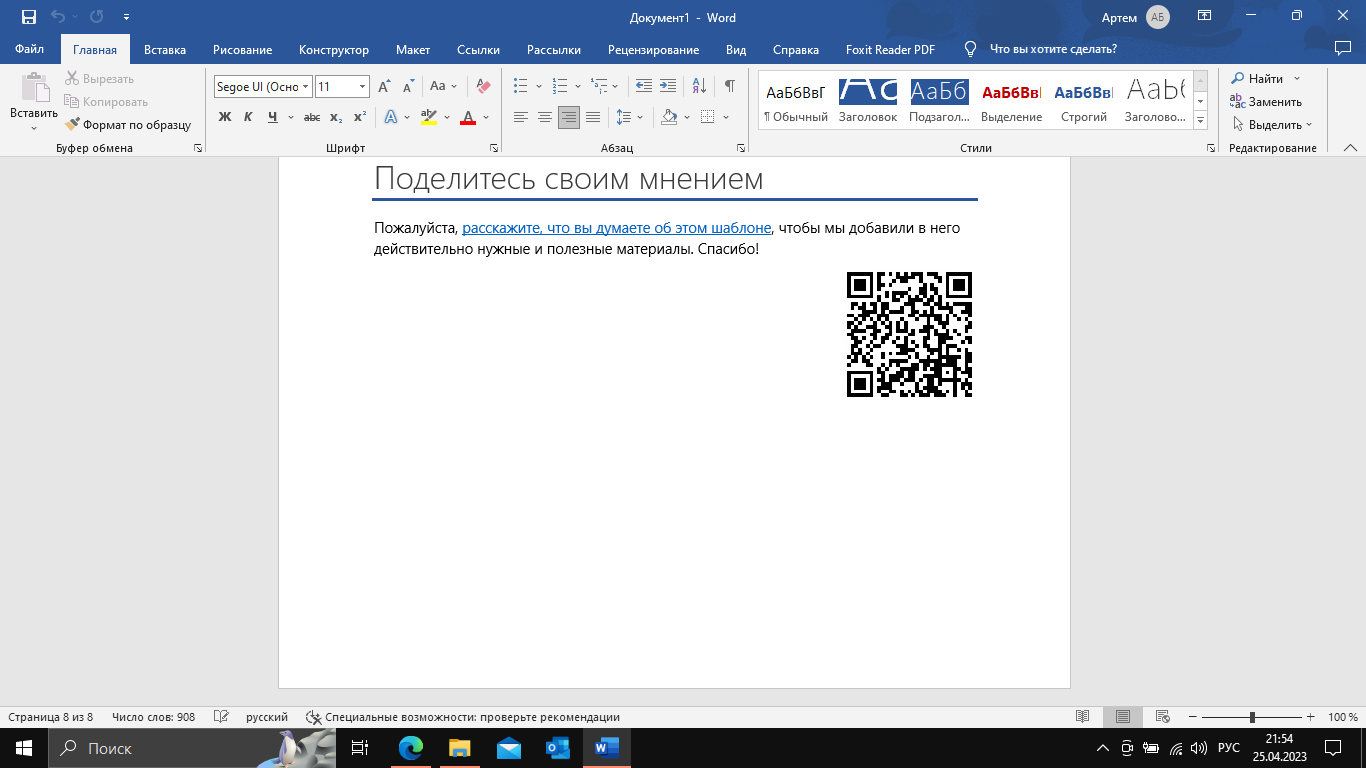Click the Undo arrow in the title bar

click(x=57, y=17)
